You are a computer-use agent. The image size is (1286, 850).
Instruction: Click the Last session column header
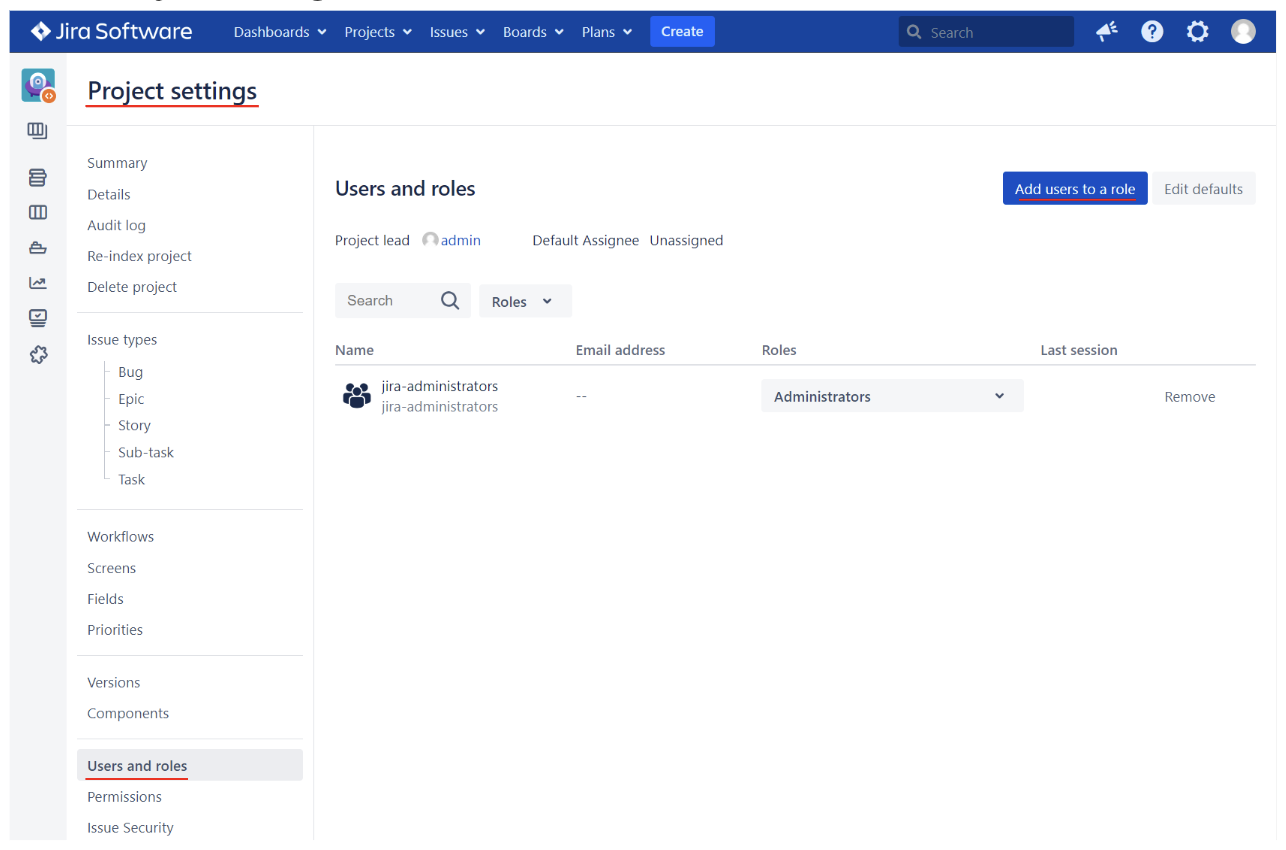pyautogui.click(x=1079, y=350)
